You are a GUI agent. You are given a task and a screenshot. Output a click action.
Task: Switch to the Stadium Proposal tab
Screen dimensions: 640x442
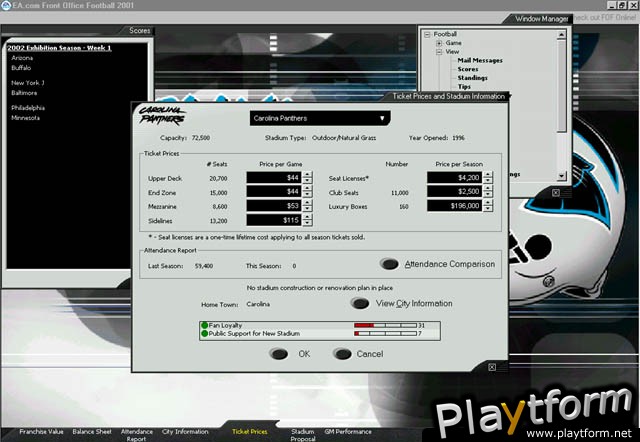click(x=303, y=435)
